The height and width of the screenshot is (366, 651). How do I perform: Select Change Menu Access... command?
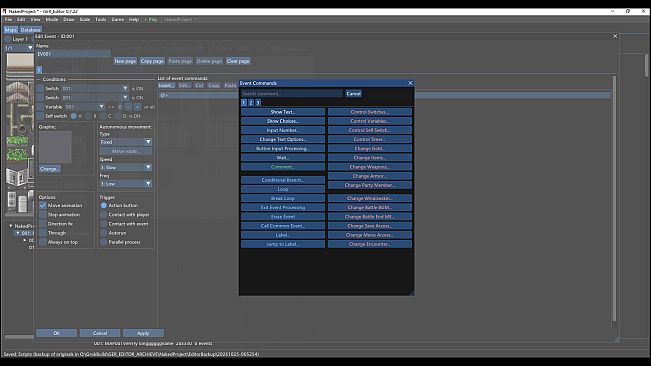pos(370,235)
